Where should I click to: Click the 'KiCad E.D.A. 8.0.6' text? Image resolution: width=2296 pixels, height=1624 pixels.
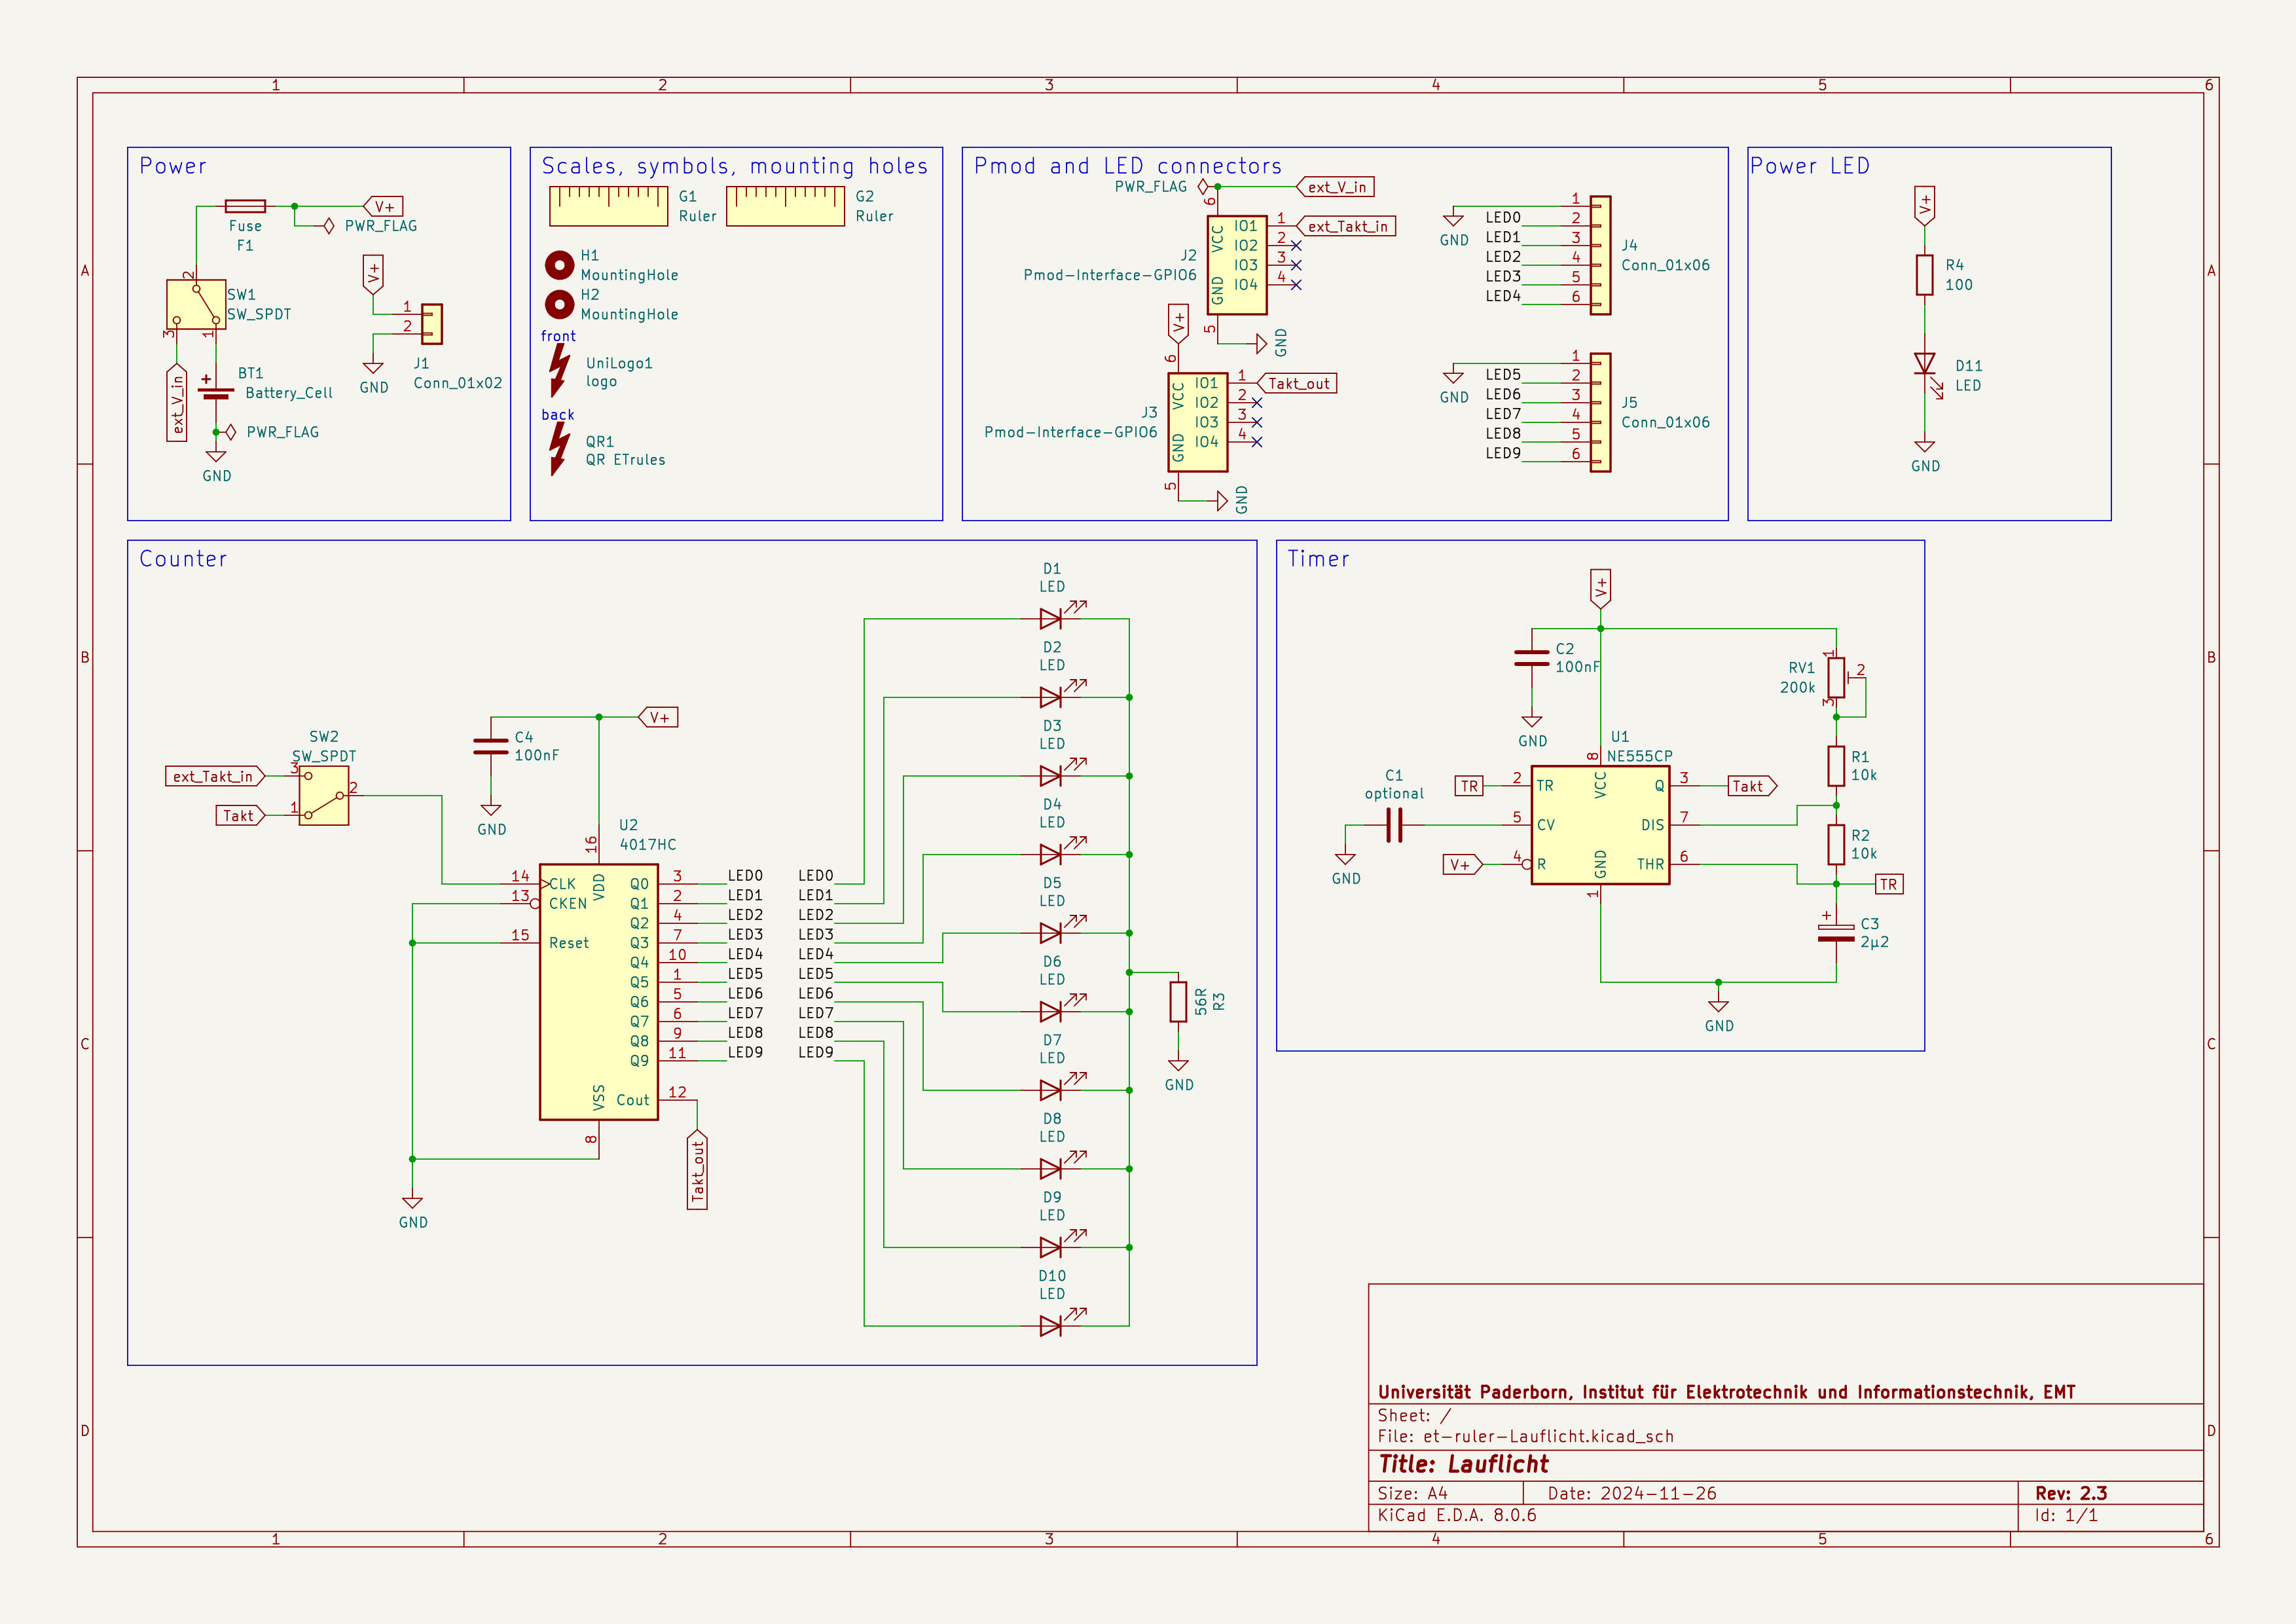[1457, 1515]
